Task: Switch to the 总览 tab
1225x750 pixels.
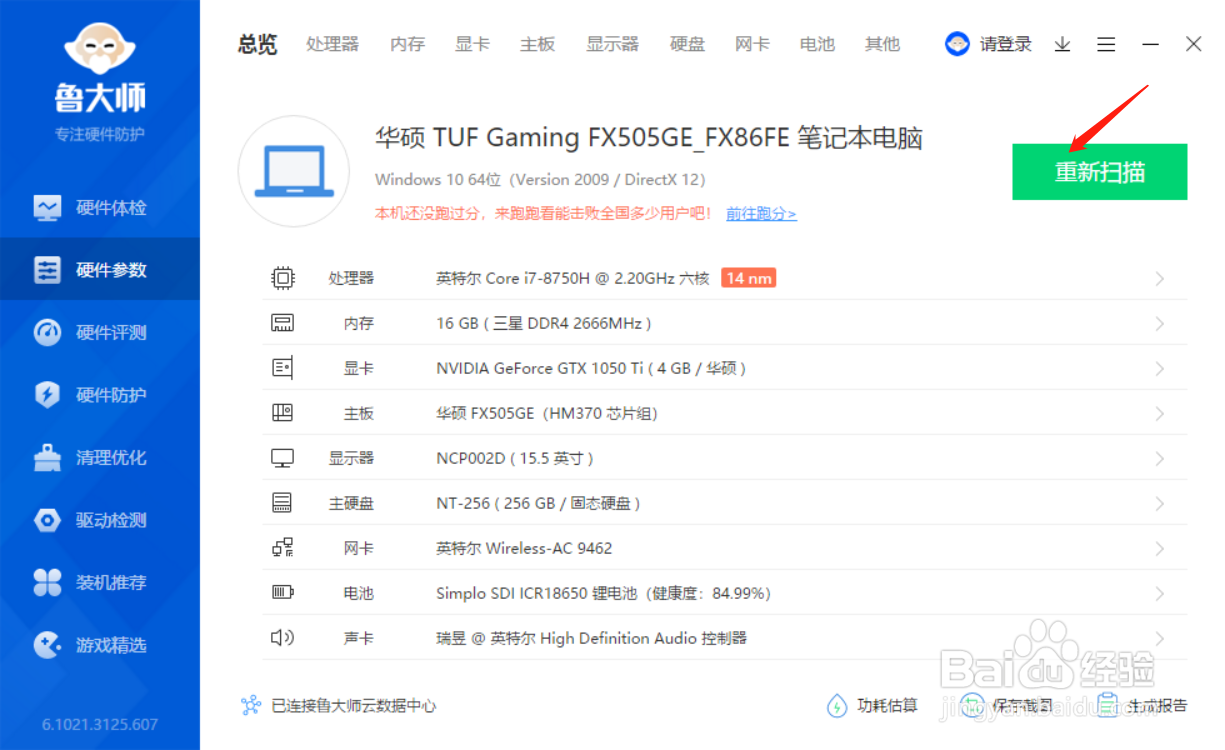Action: coord(257,44)
